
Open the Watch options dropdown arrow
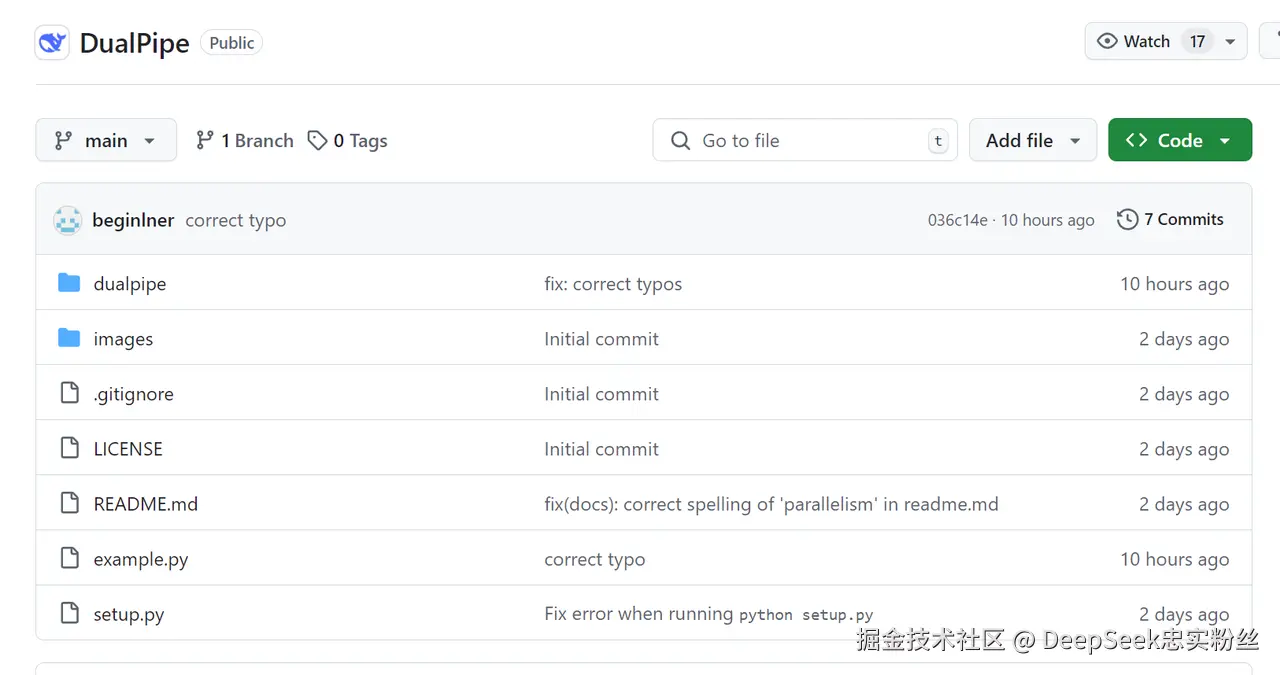[1230, 41]
